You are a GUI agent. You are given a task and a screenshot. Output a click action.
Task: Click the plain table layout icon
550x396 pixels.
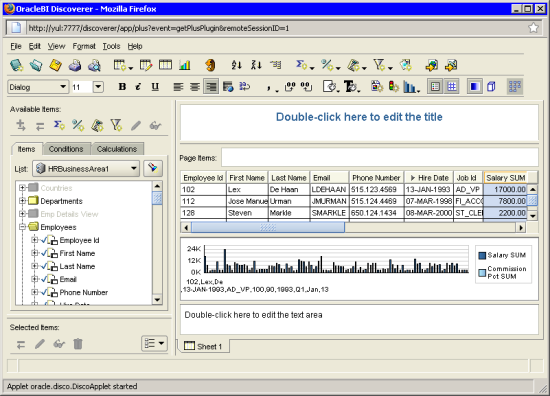(165, 65)
